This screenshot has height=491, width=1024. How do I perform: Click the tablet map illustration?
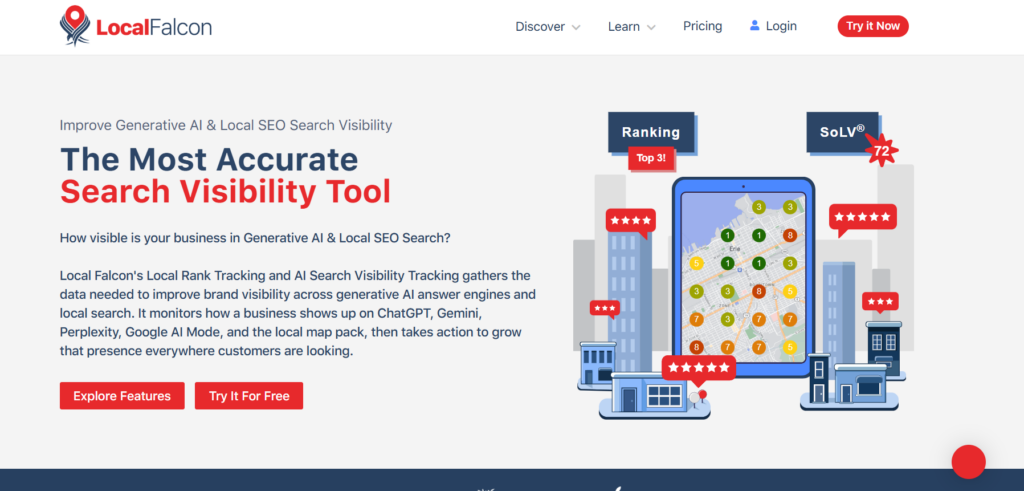click(x=743, y=278)
